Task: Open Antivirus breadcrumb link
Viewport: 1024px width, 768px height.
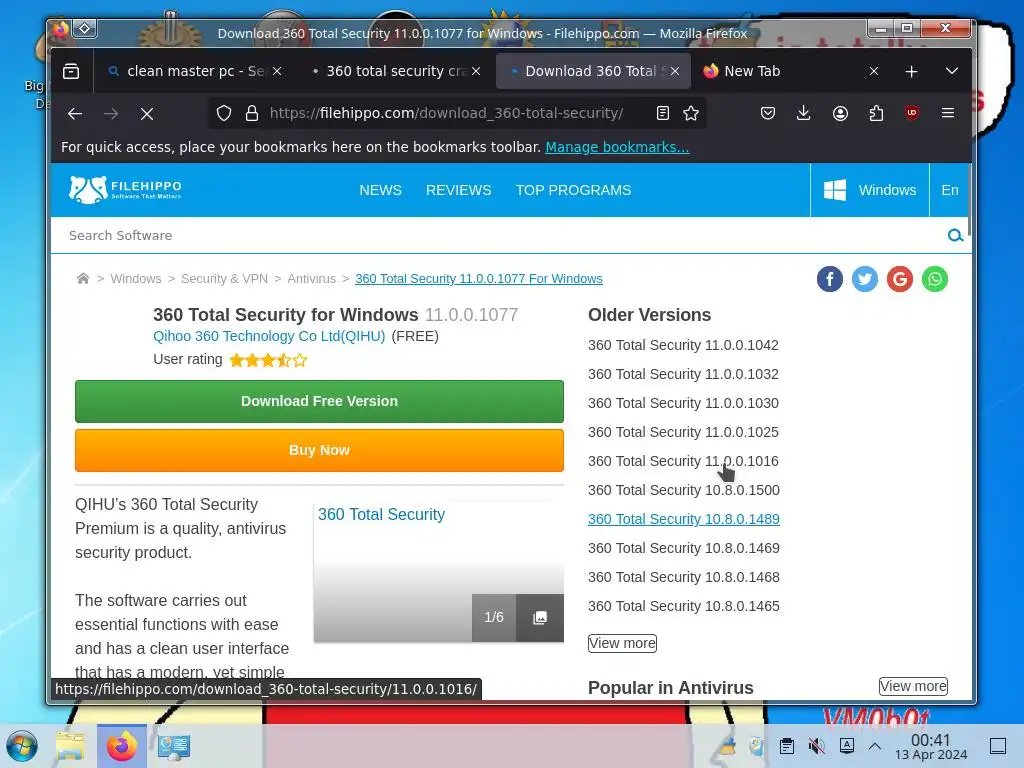Action: [312, 279]
